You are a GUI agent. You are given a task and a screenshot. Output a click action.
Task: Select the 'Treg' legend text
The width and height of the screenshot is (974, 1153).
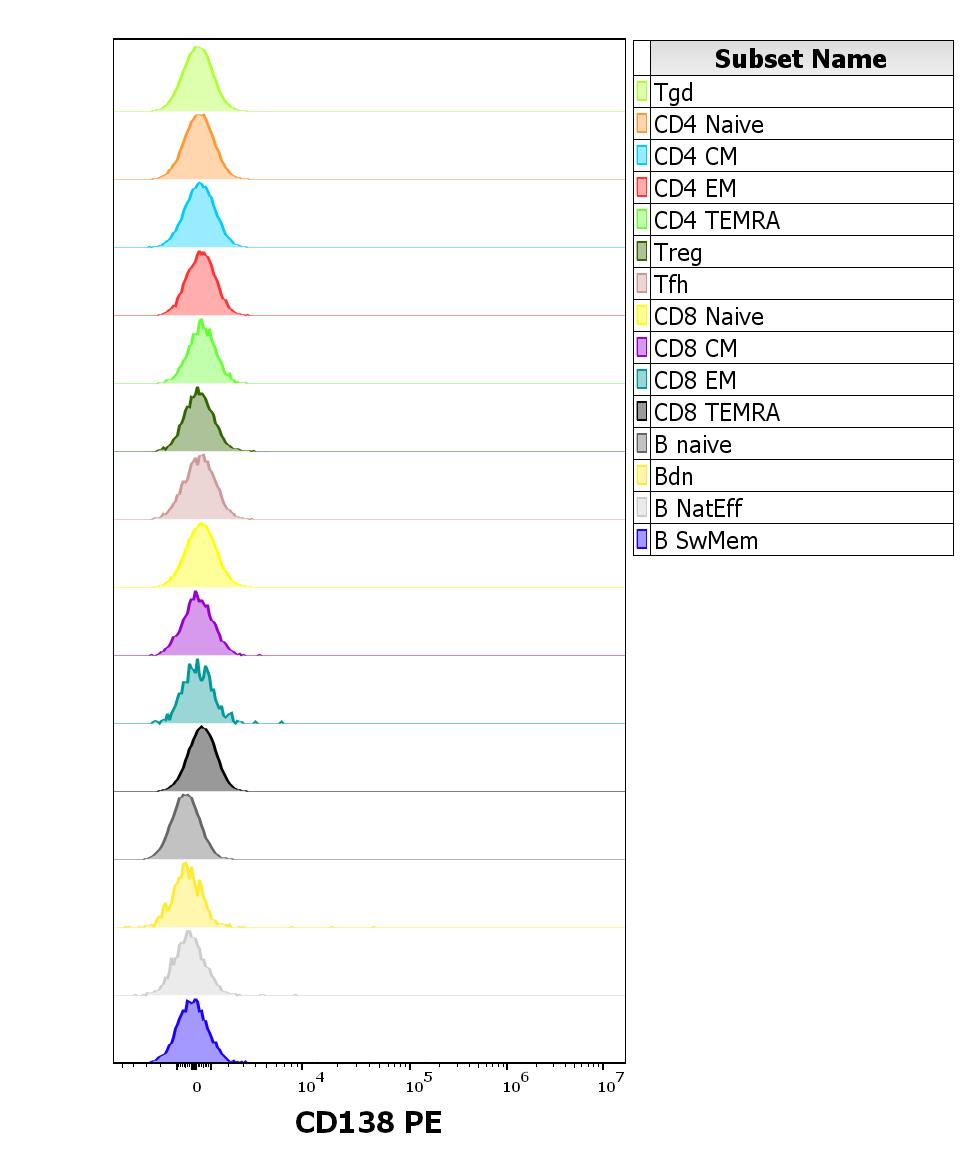click(678, 253)
